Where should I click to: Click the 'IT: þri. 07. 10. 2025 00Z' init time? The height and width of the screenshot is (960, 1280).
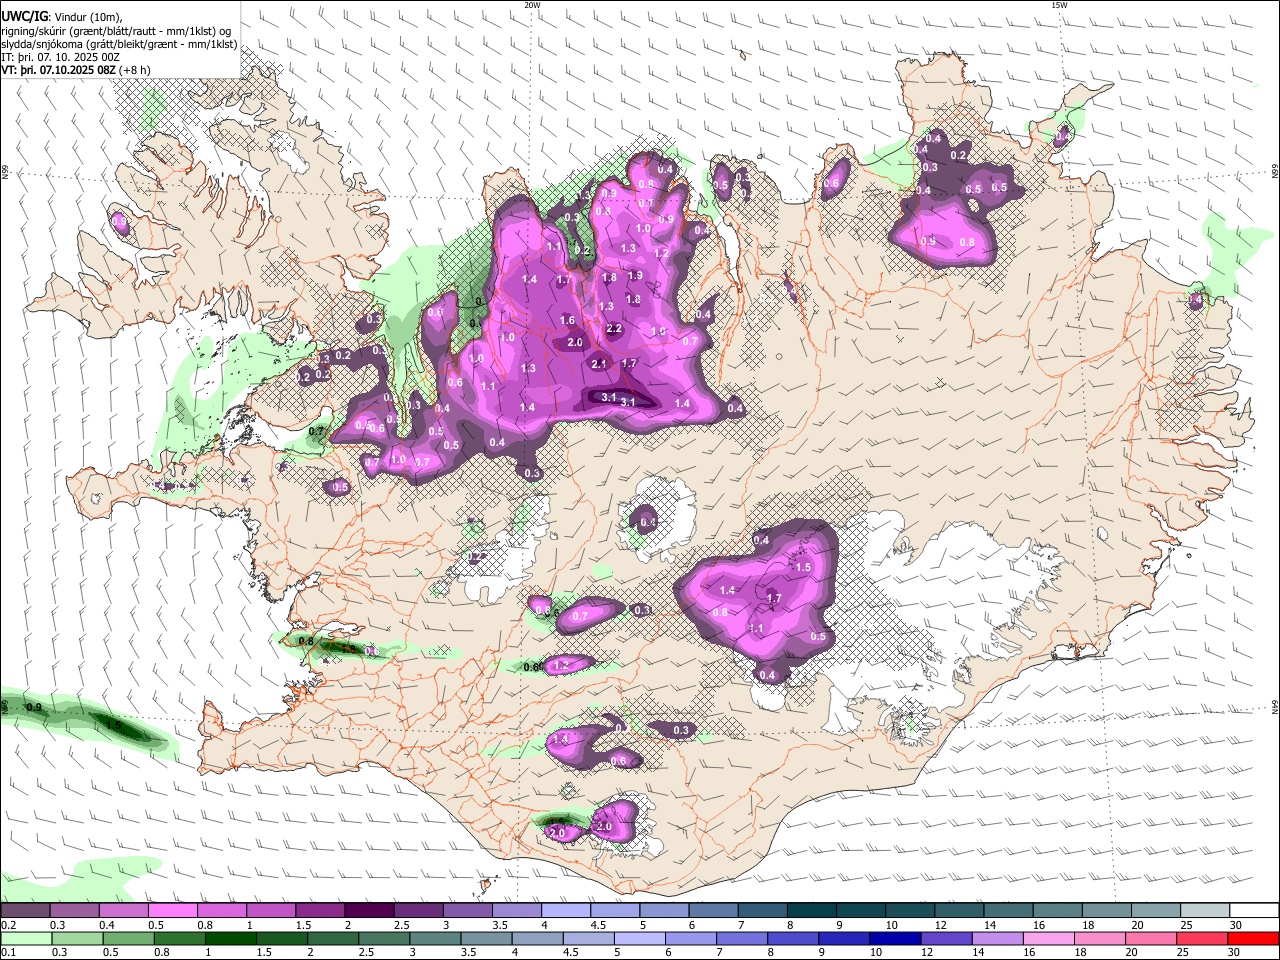coord(58,57)
